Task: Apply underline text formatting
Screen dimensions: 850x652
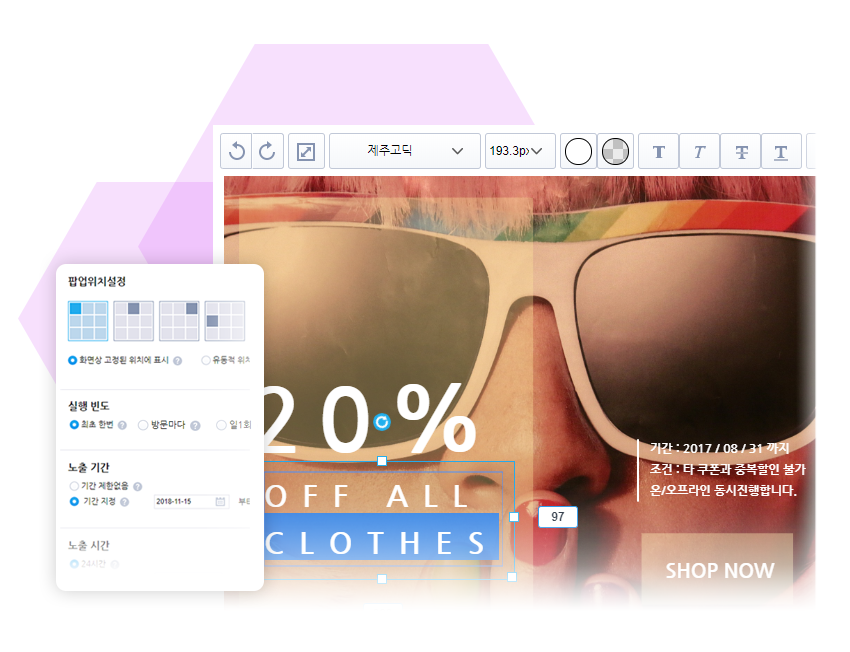Action: [x=781, y=151]
